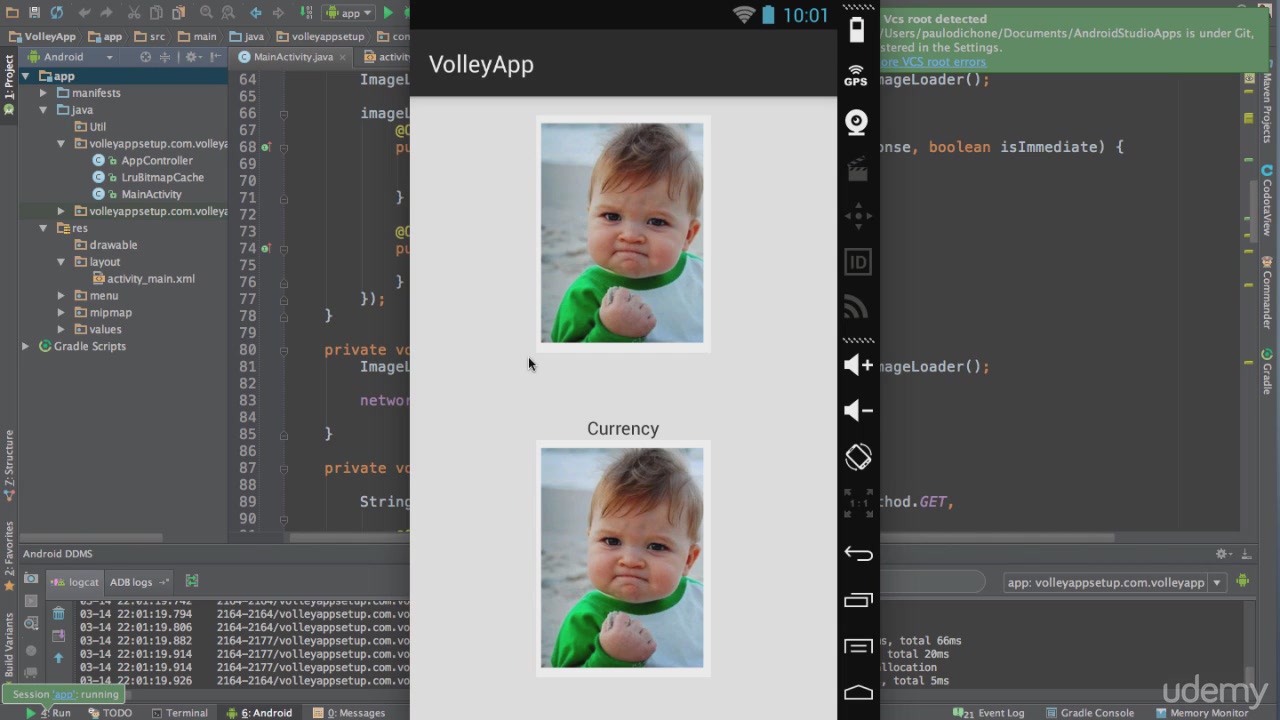This screenshot has width=1280, height=720.
Task: Click the green restart icon beside ADB logs
Action: [x=192, y=581]
